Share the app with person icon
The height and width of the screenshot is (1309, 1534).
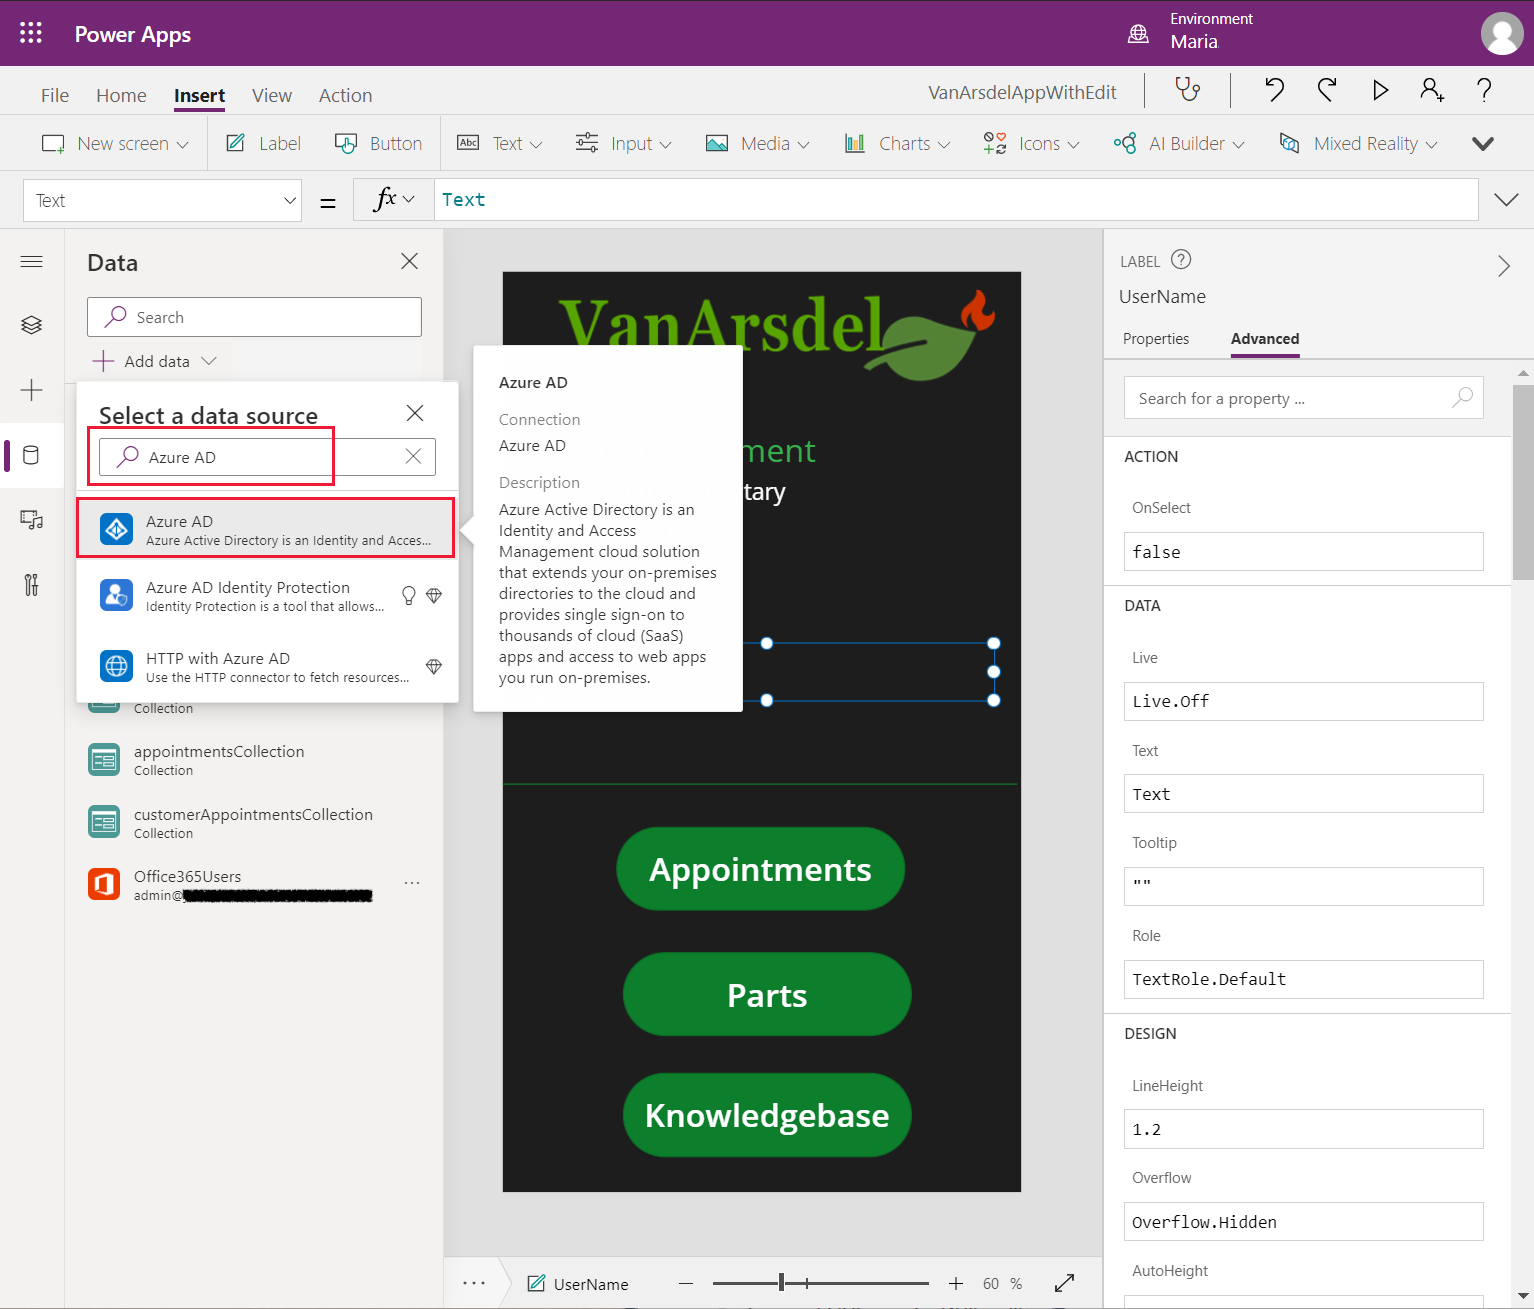[x=1432, y=90]
